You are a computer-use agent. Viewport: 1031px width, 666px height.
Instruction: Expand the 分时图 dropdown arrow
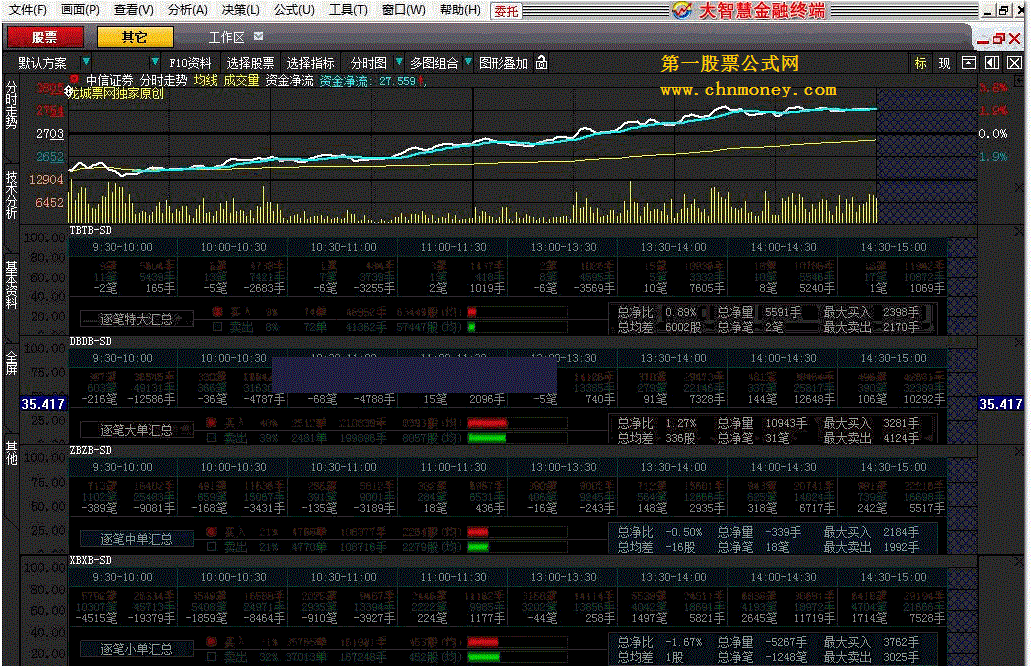pyautogui.click(x=399, y=62)
